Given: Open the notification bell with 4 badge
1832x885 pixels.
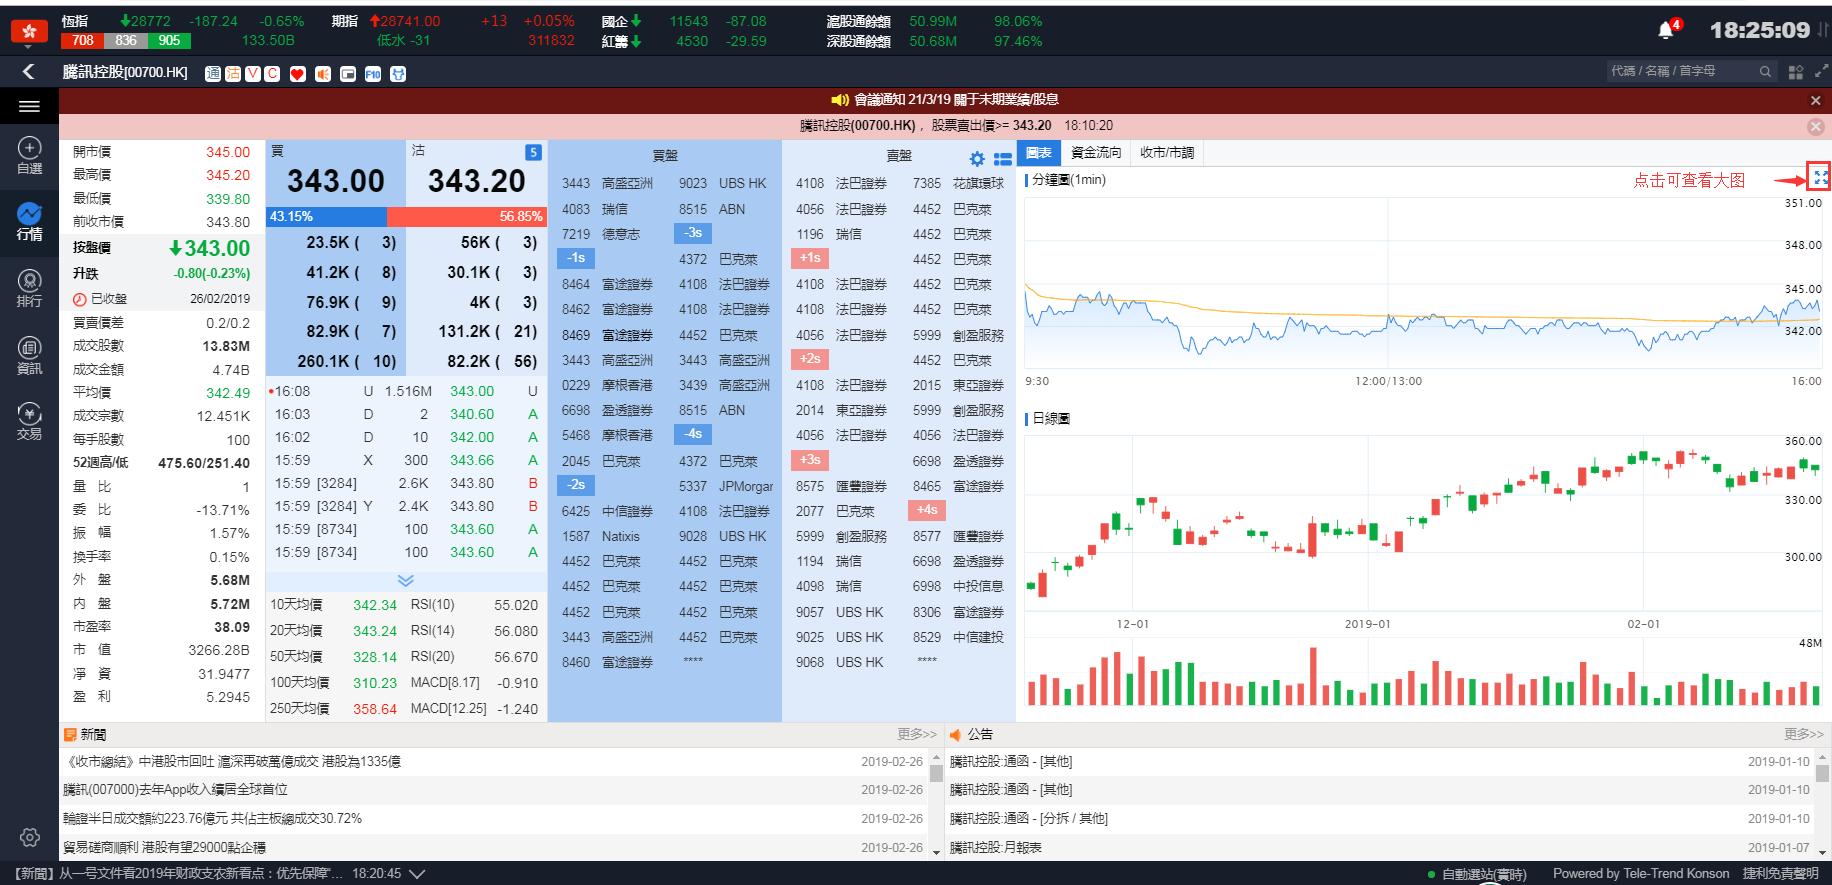Looking at the screenshot, I should (1669, 29).
